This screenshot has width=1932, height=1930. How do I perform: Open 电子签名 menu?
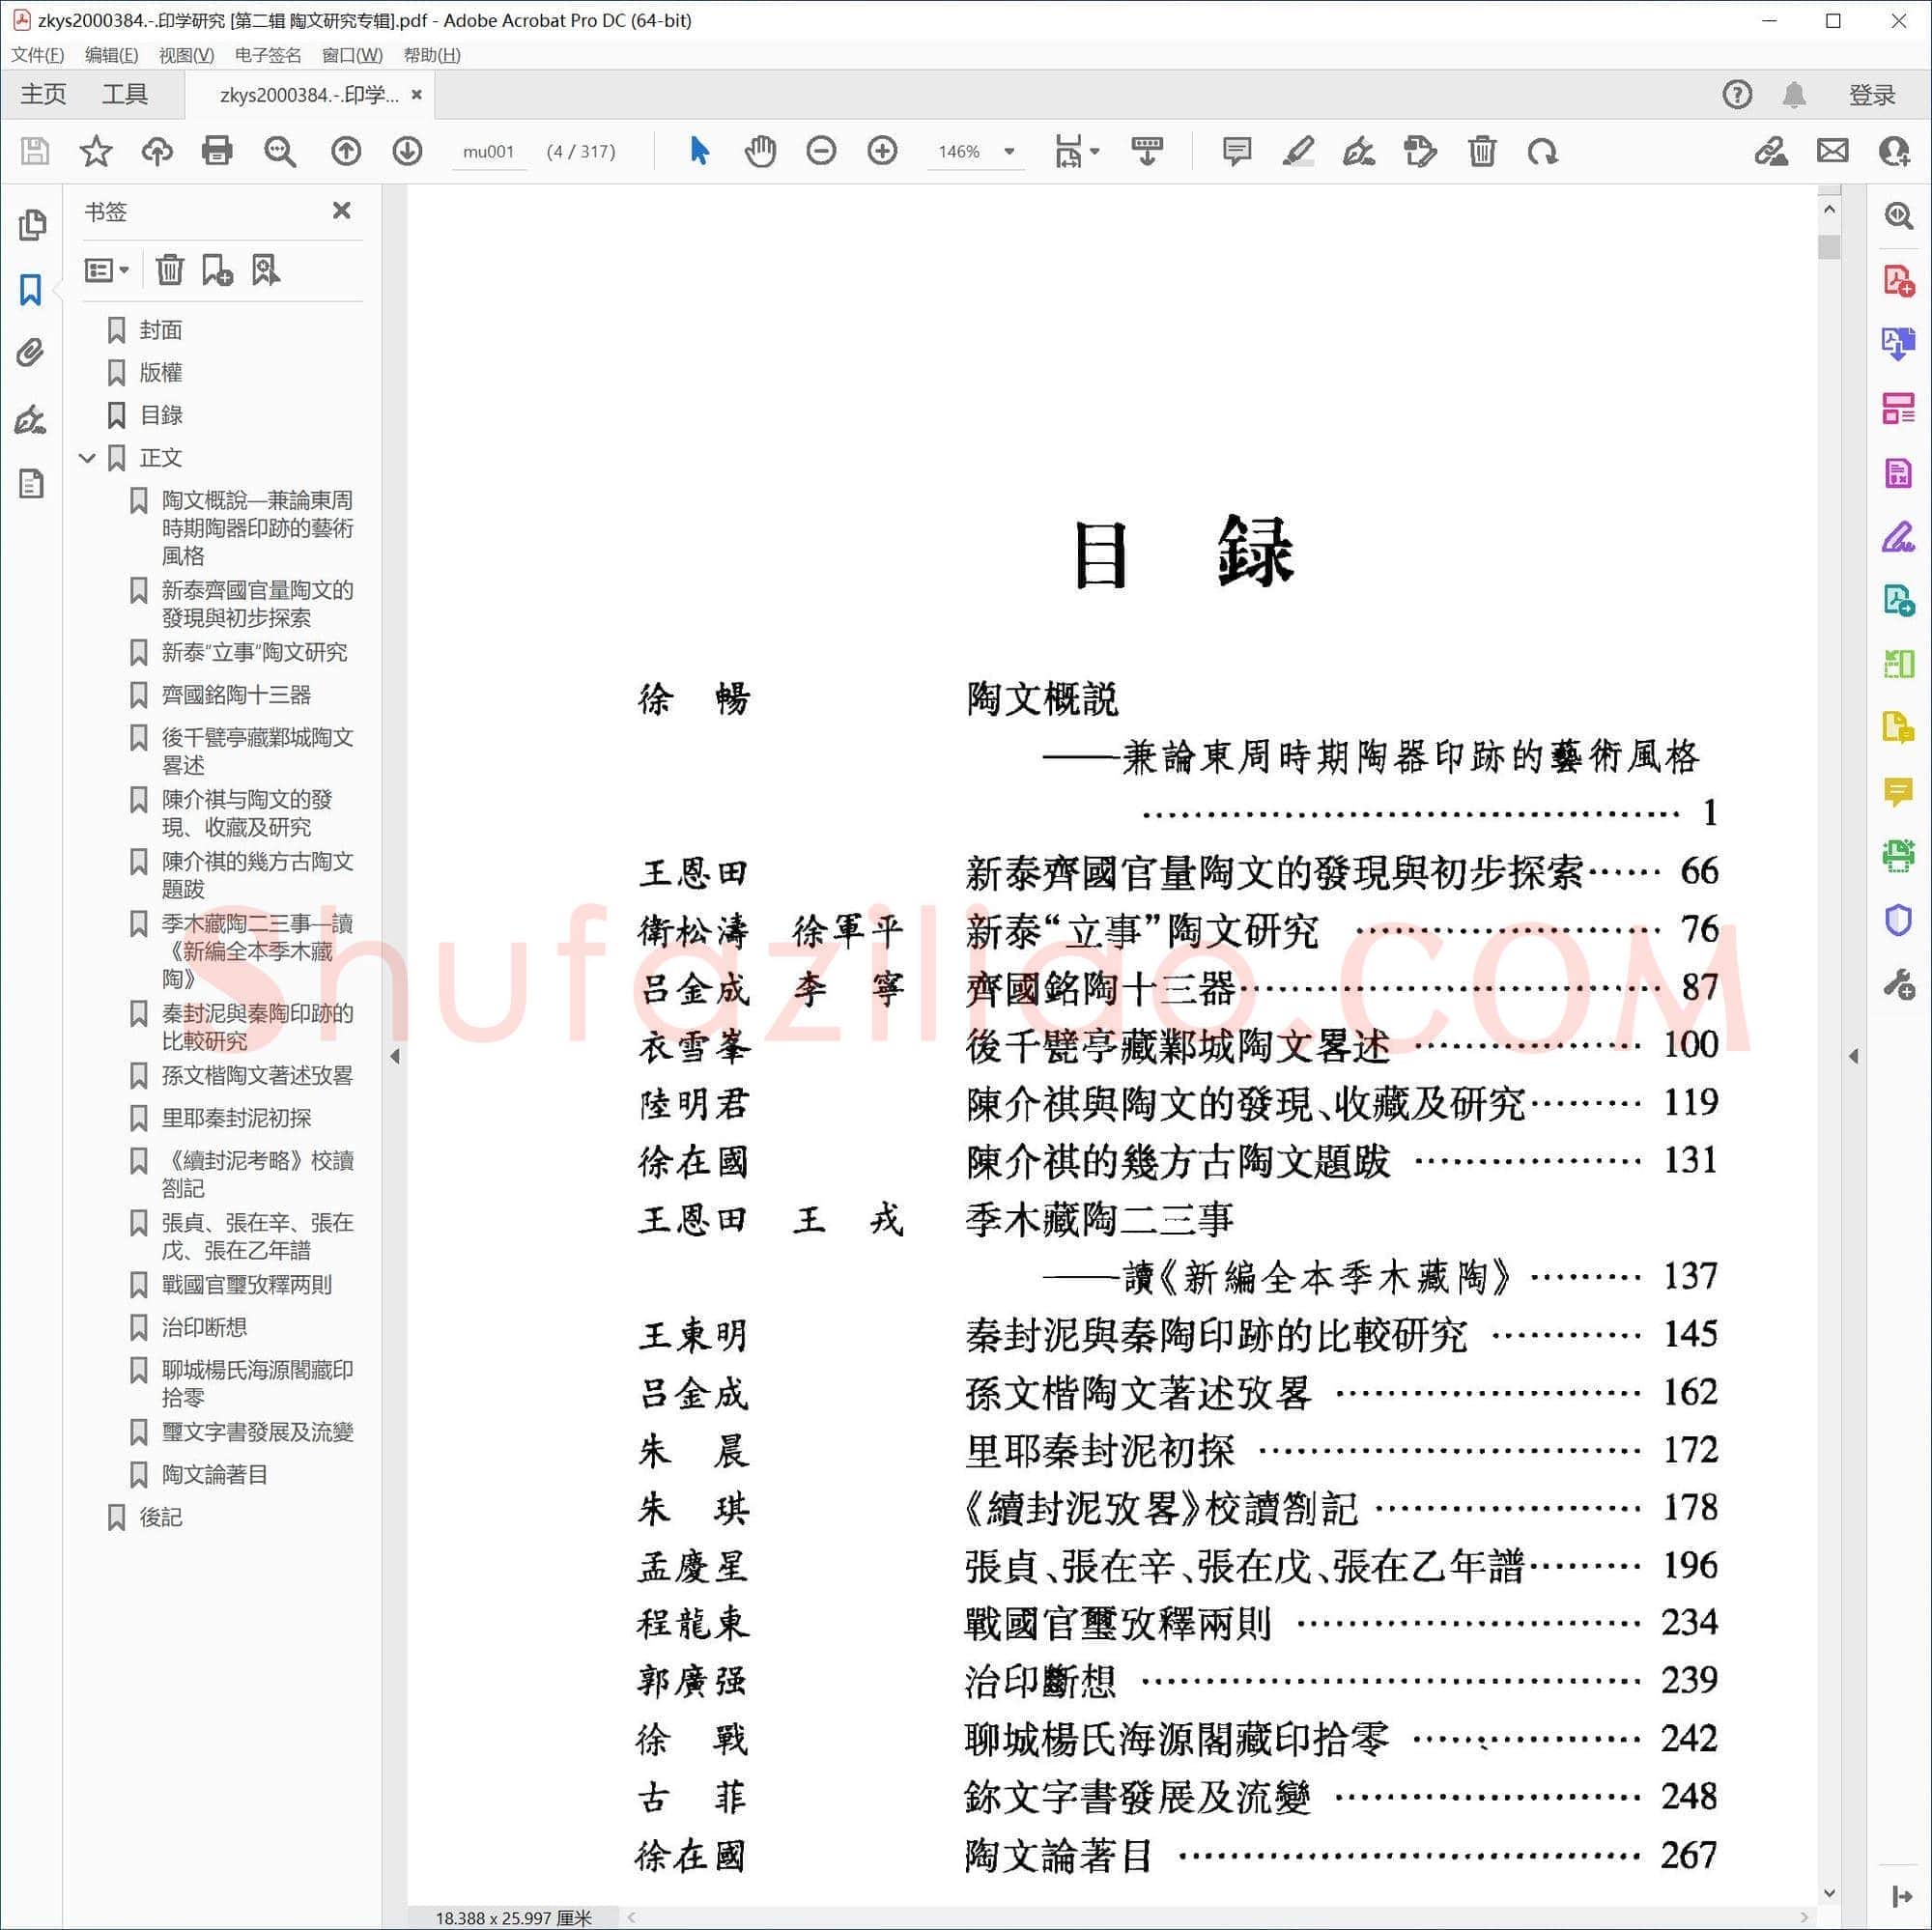pyautogui.click(x=268, y=55)
